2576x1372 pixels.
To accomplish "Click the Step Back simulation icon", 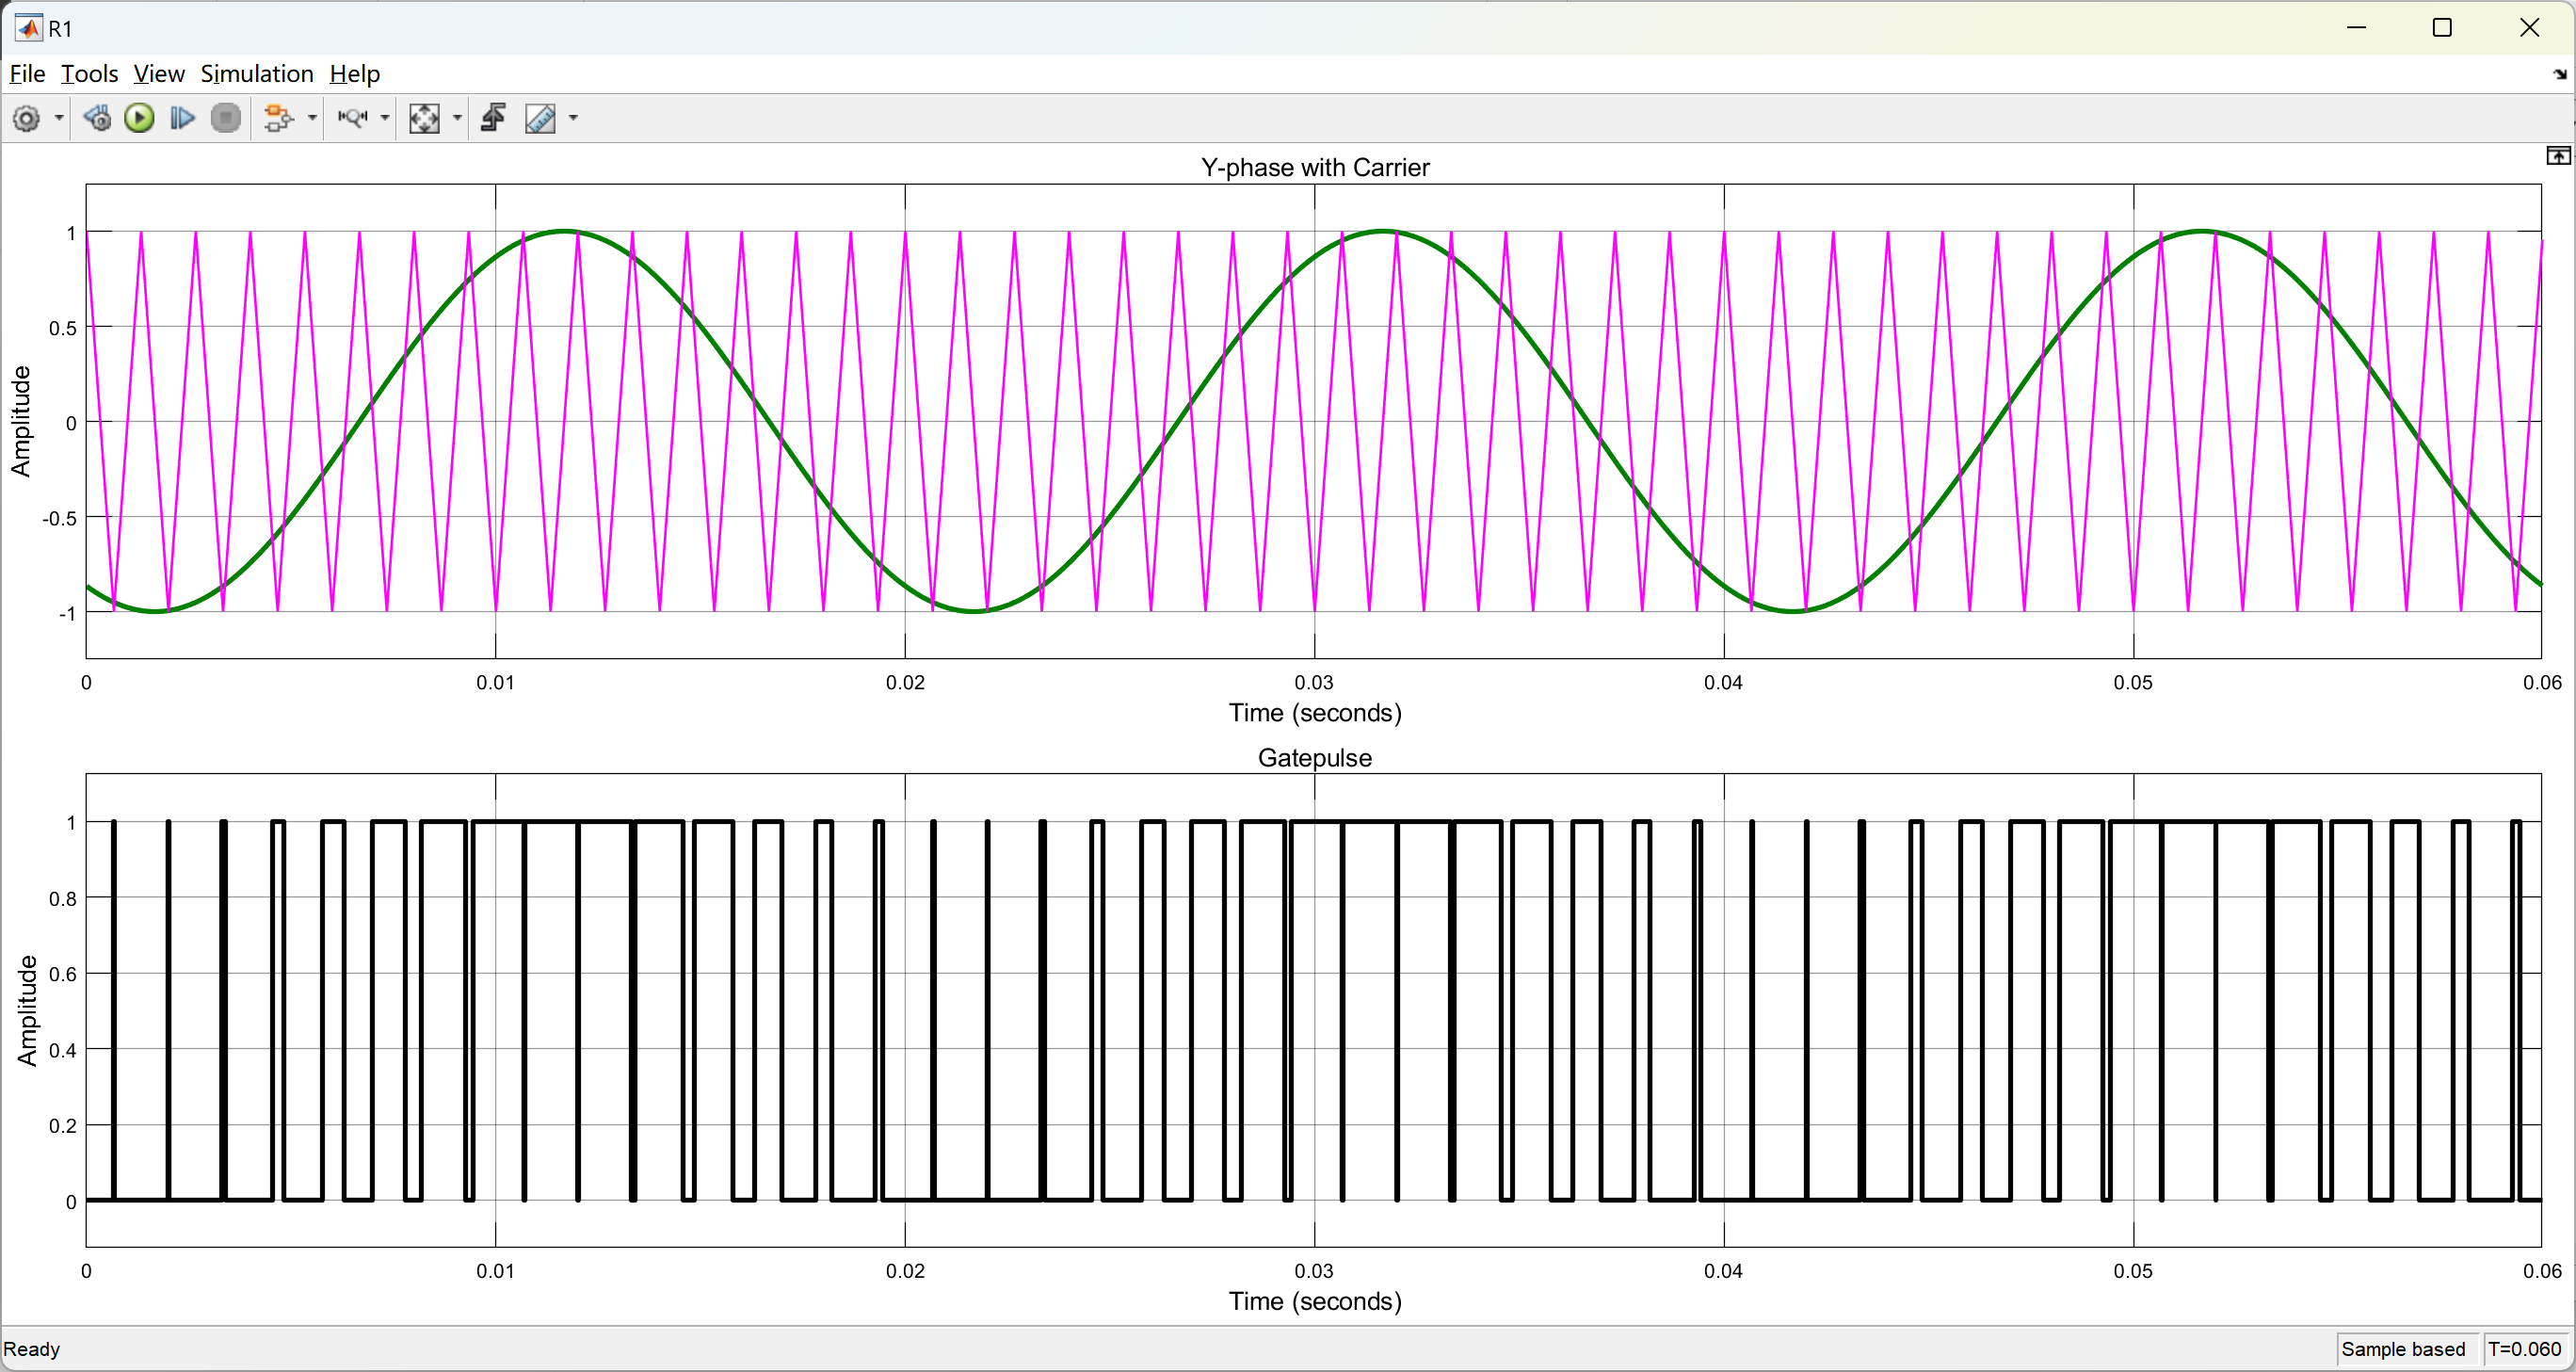I will click(x=97, y=118).
